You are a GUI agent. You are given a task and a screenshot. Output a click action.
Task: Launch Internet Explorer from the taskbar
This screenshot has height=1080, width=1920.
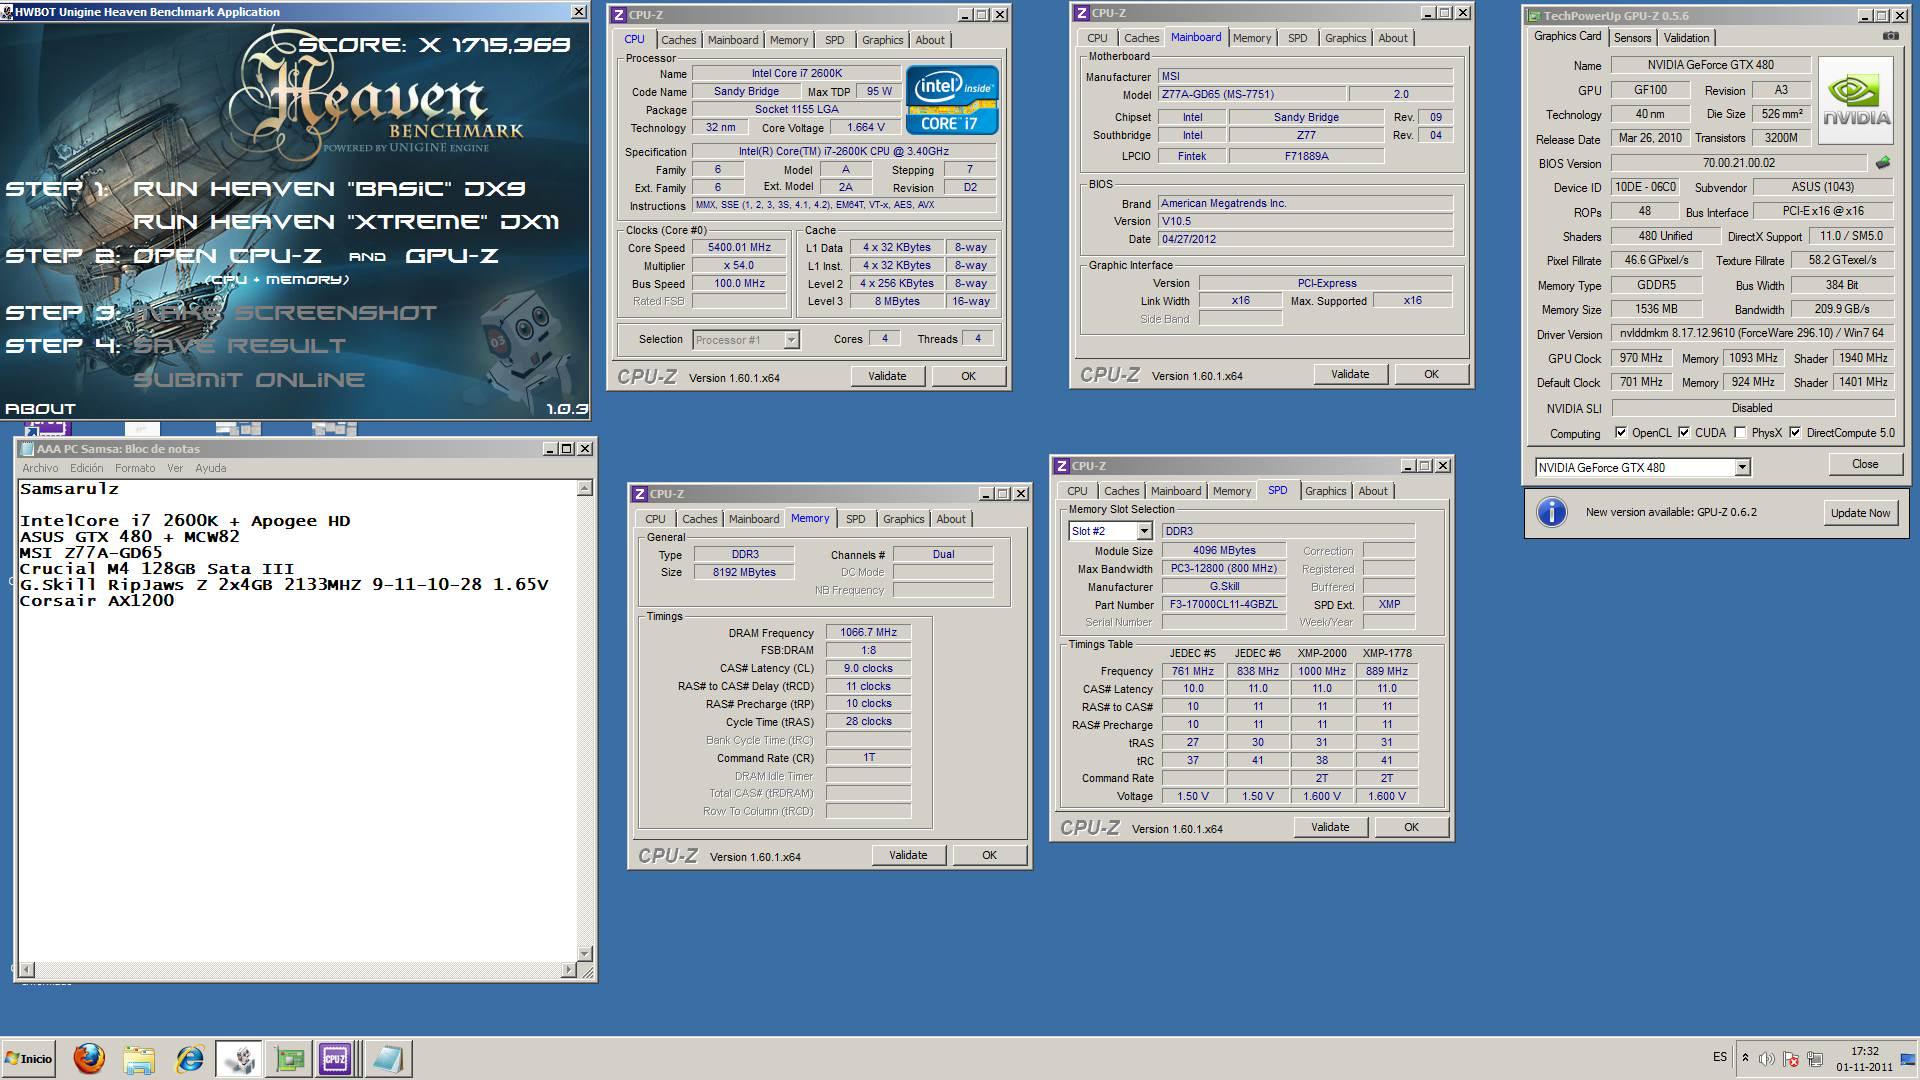(x=189, y=1058)
